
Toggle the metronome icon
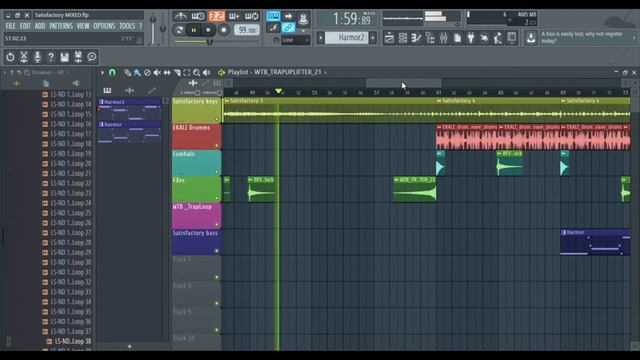[180, 16]
